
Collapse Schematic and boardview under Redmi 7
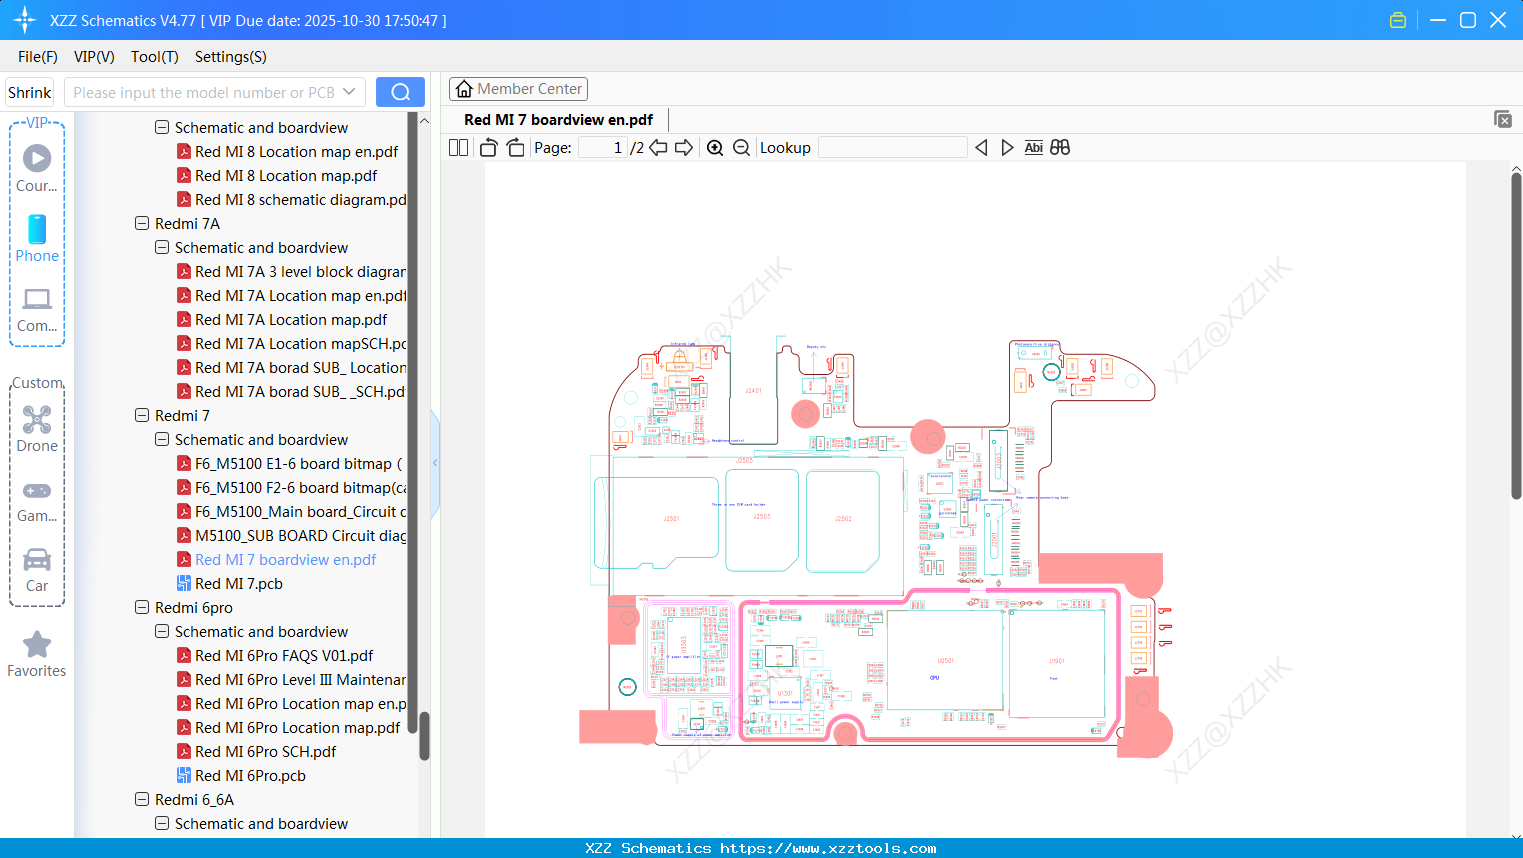[162, 440]
